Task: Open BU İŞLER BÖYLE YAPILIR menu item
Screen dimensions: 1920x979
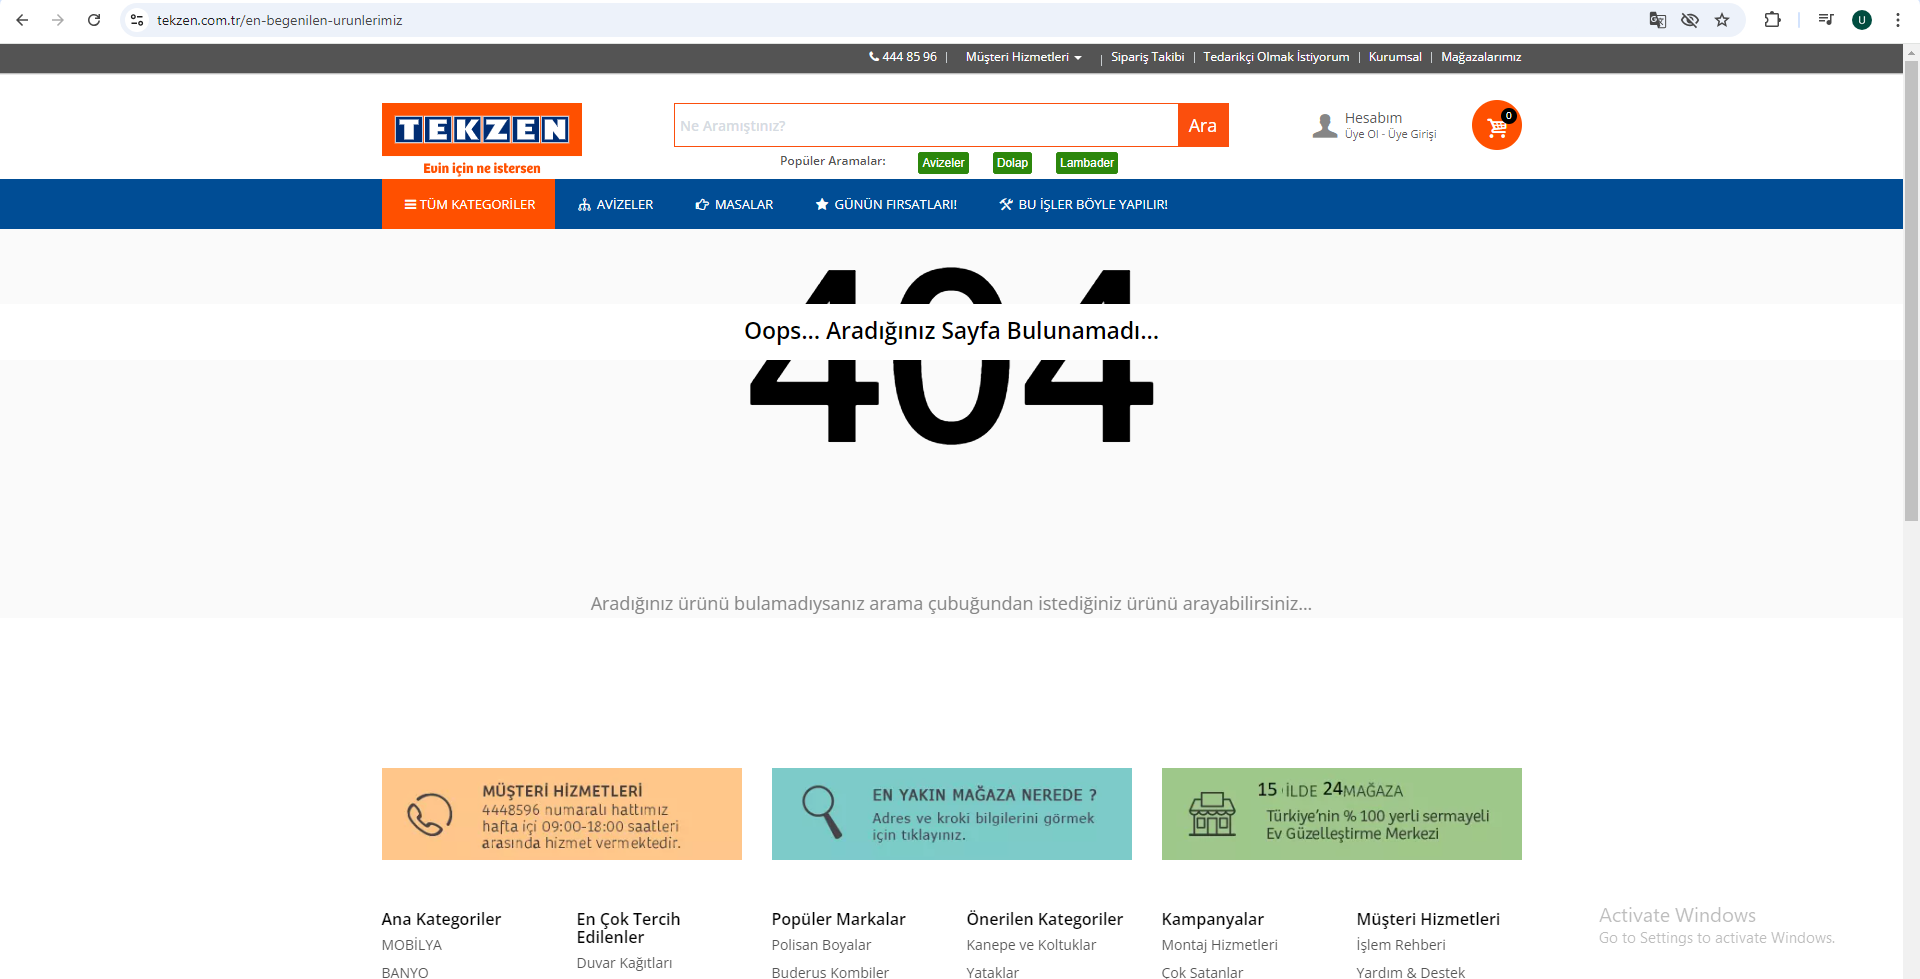Action: pos(1083,204)
